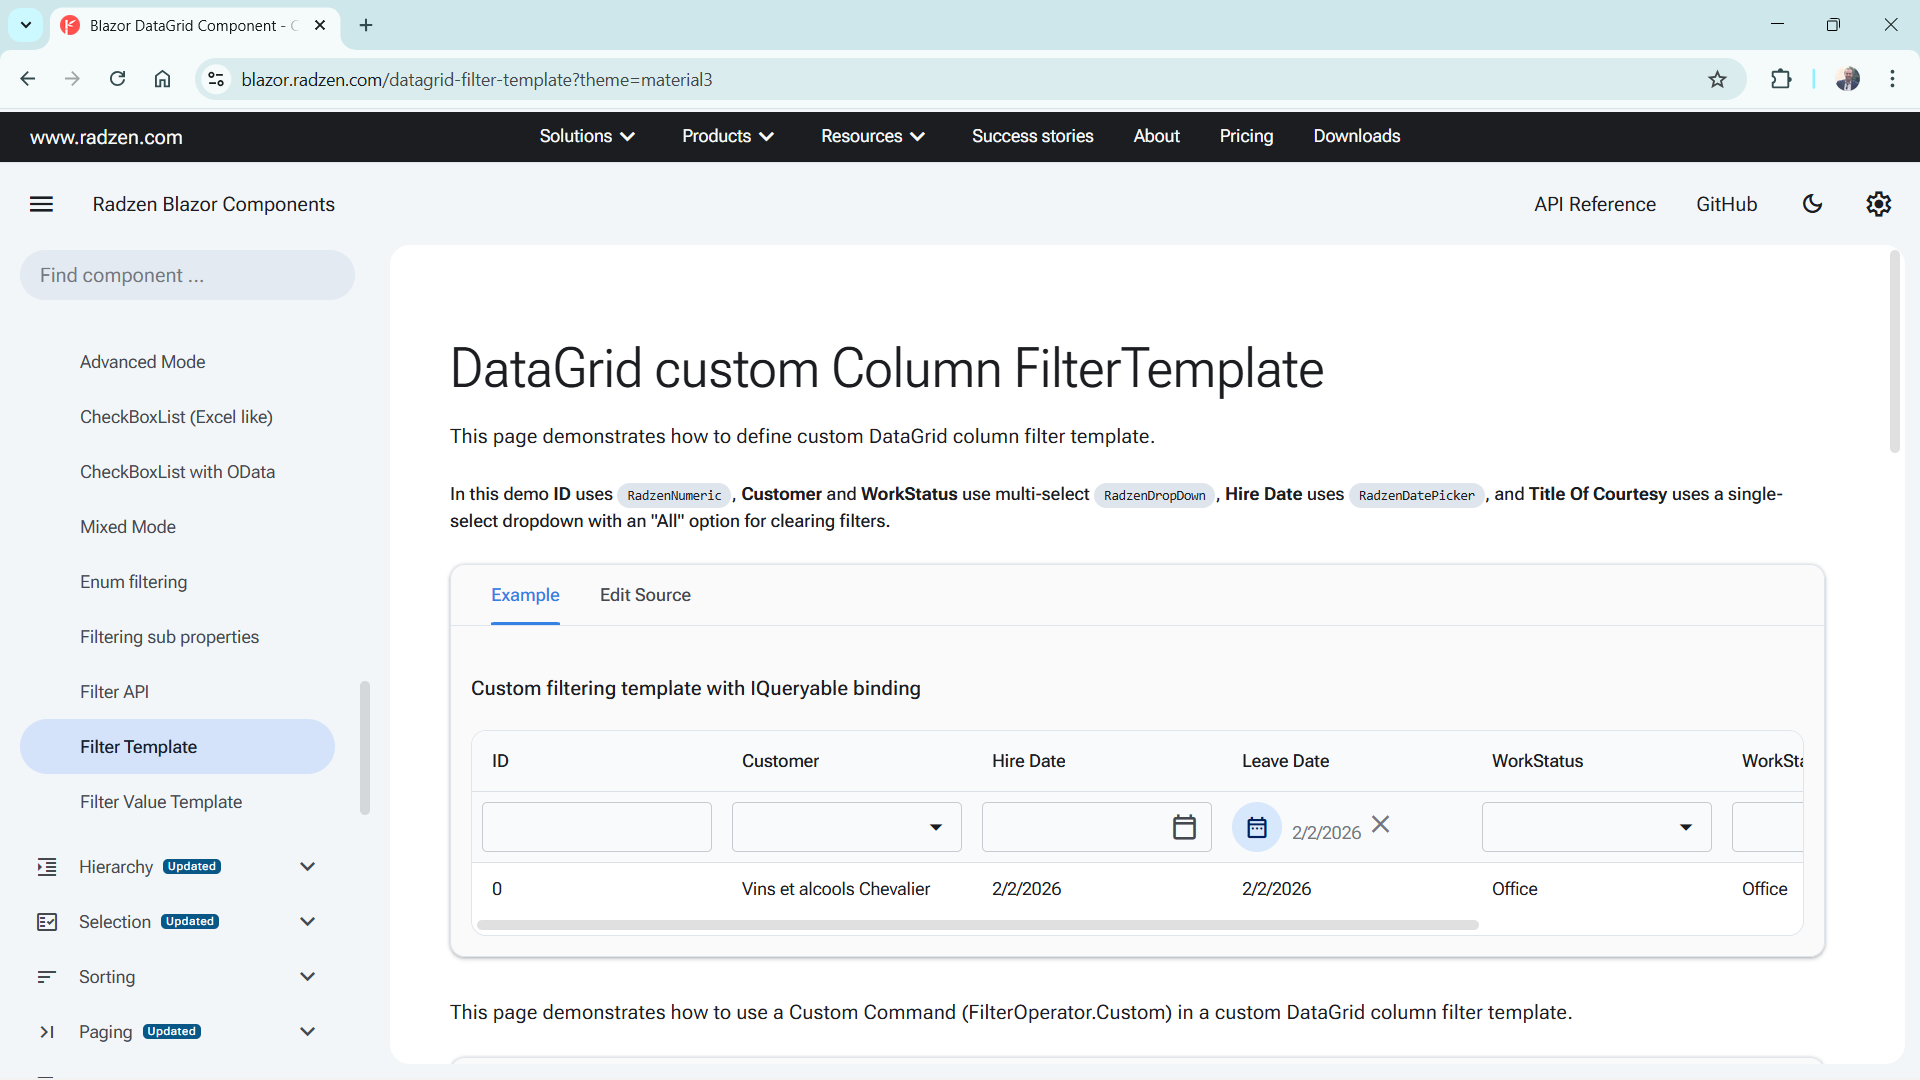The image size is (1920, 1080).
Task: Open theme settings gear icon
Action: point(1878,204)
